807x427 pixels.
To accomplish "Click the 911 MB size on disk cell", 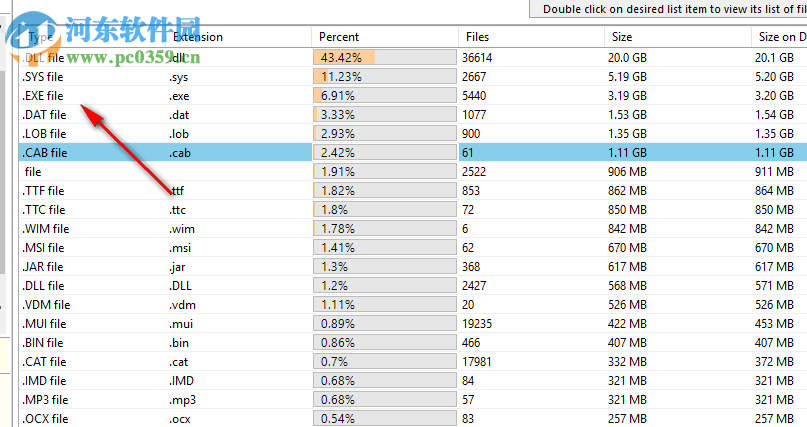I will click(775, 172).
